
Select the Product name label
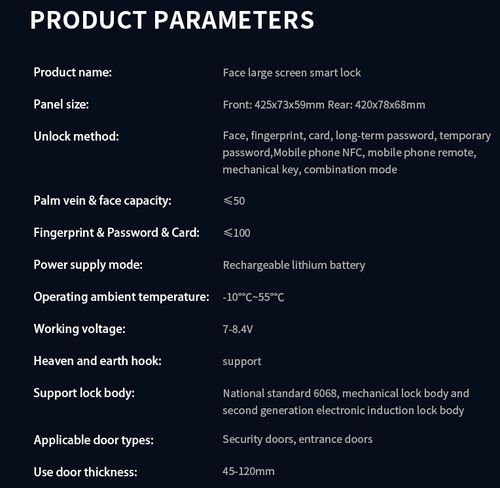pyautogui.click(x=73, y=72)
